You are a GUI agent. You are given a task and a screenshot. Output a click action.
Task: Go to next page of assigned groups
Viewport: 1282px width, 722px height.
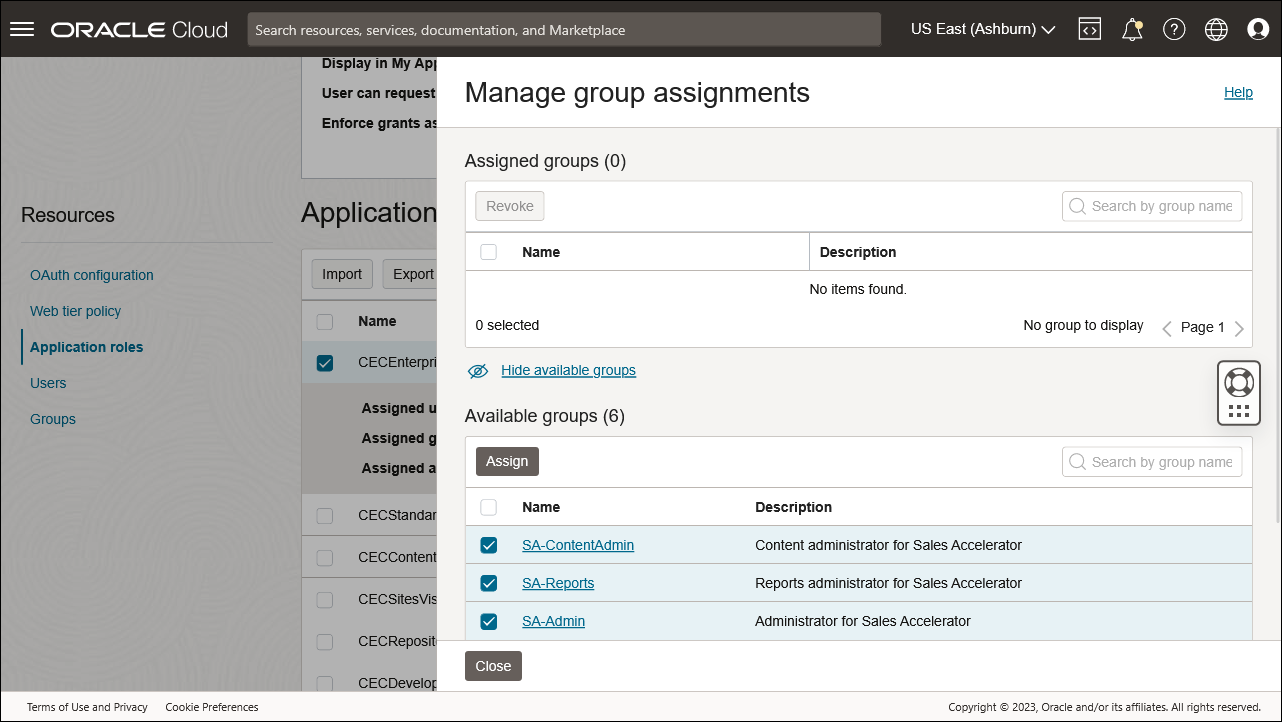(1238, 326)
